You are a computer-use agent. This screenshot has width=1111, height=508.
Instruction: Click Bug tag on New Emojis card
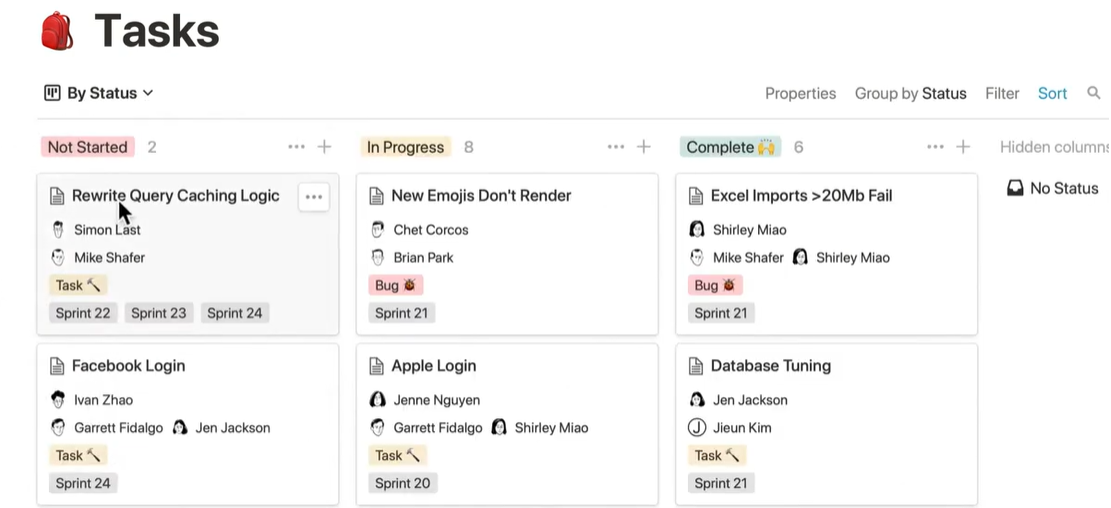396,285
